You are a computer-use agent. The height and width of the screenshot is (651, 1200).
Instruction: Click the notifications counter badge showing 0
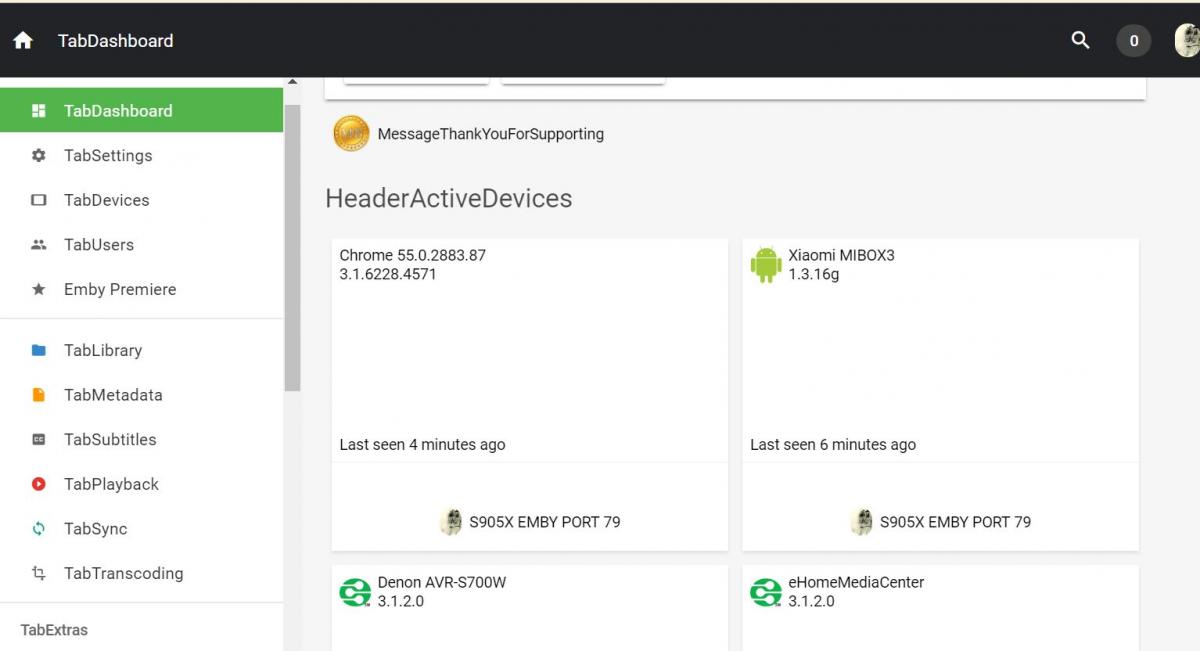pos(1133,41)
